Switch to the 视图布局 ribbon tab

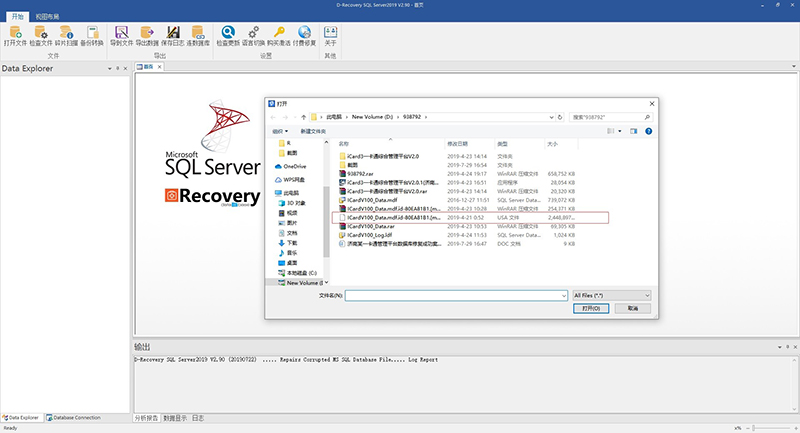pos(47,16)
